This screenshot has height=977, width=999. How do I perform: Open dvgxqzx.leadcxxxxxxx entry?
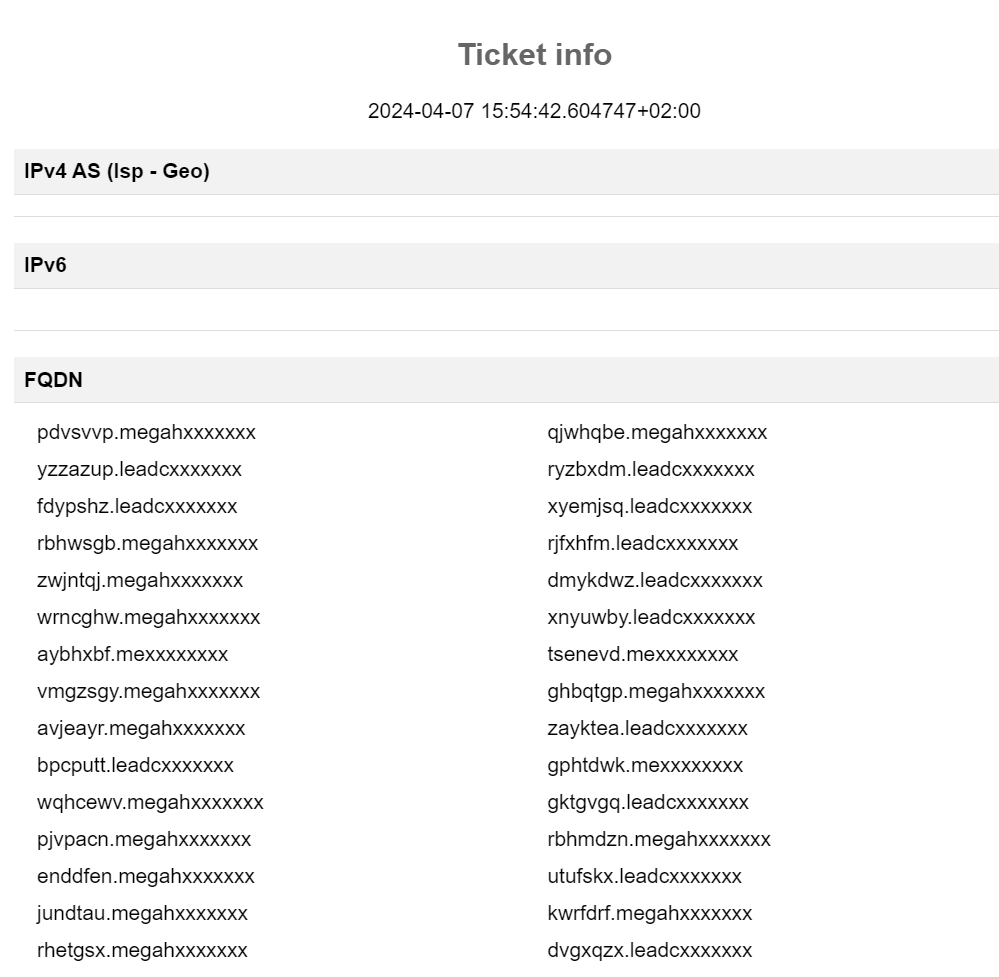649,950
